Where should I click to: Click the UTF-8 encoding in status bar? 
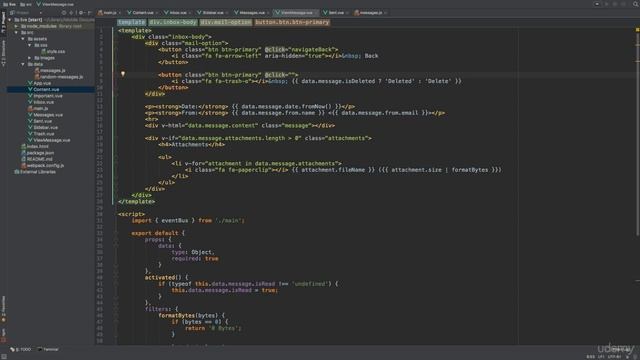(x=614, y=357)
